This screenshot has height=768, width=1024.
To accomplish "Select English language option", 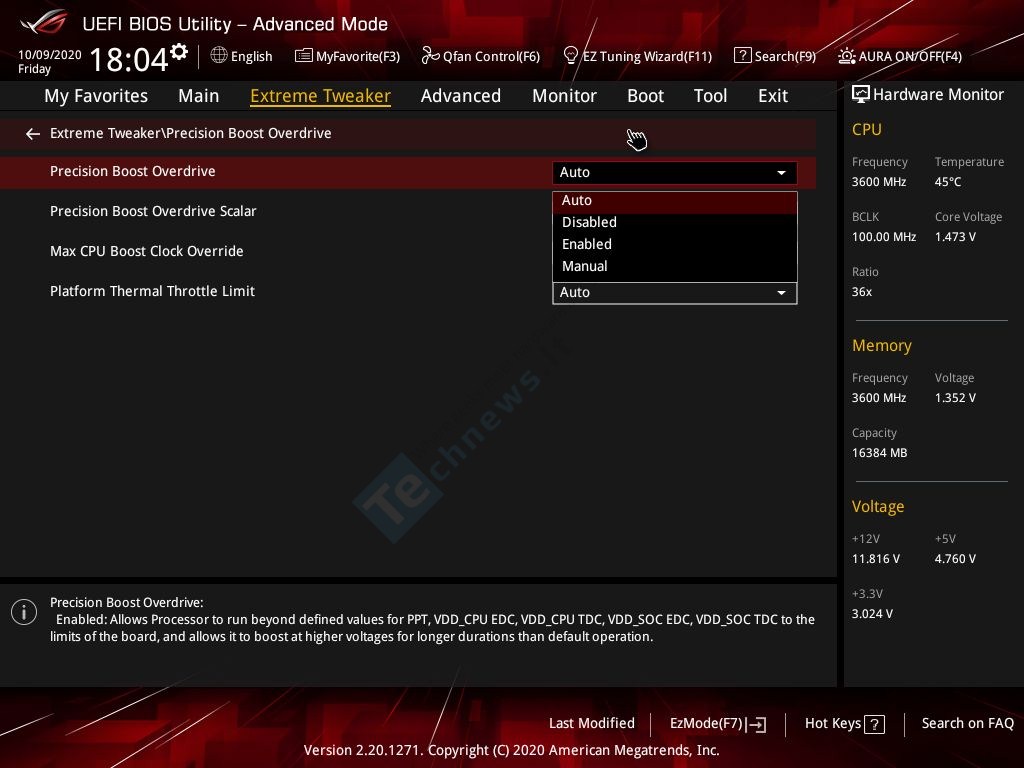I will pyautogui.click(x=251, y=56).
